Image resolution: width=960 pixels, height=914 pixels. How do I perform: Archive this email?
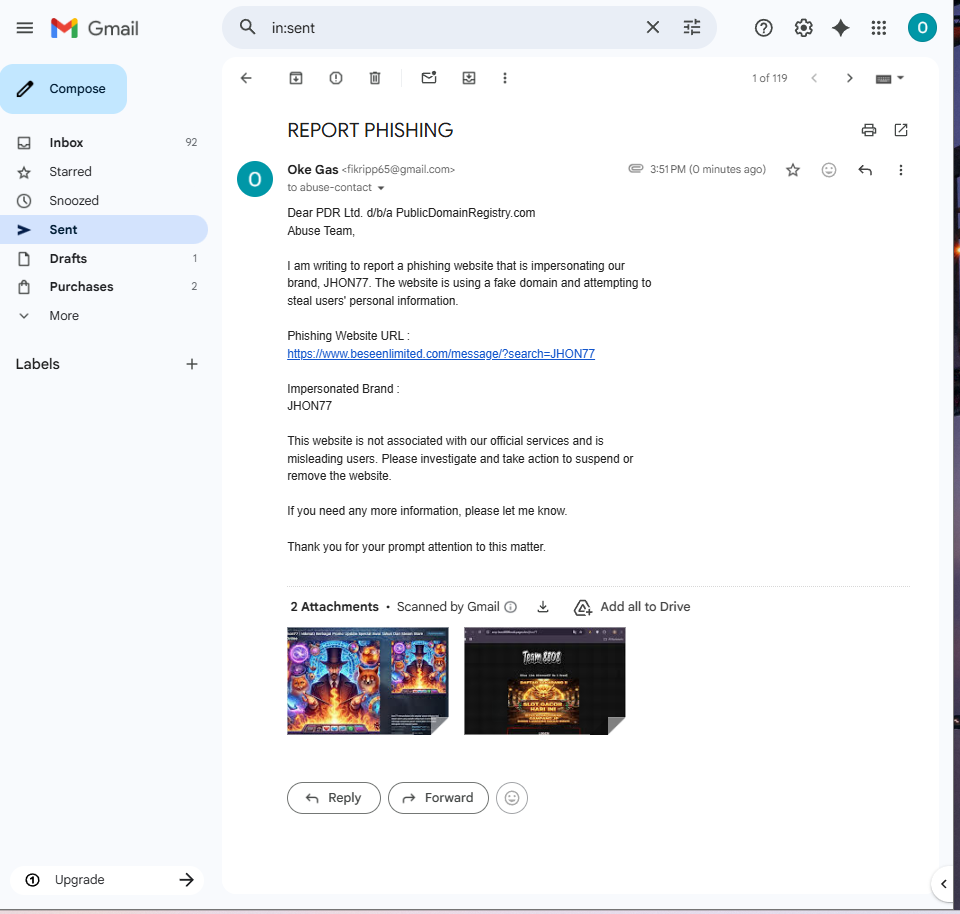[x=296, y=78]
